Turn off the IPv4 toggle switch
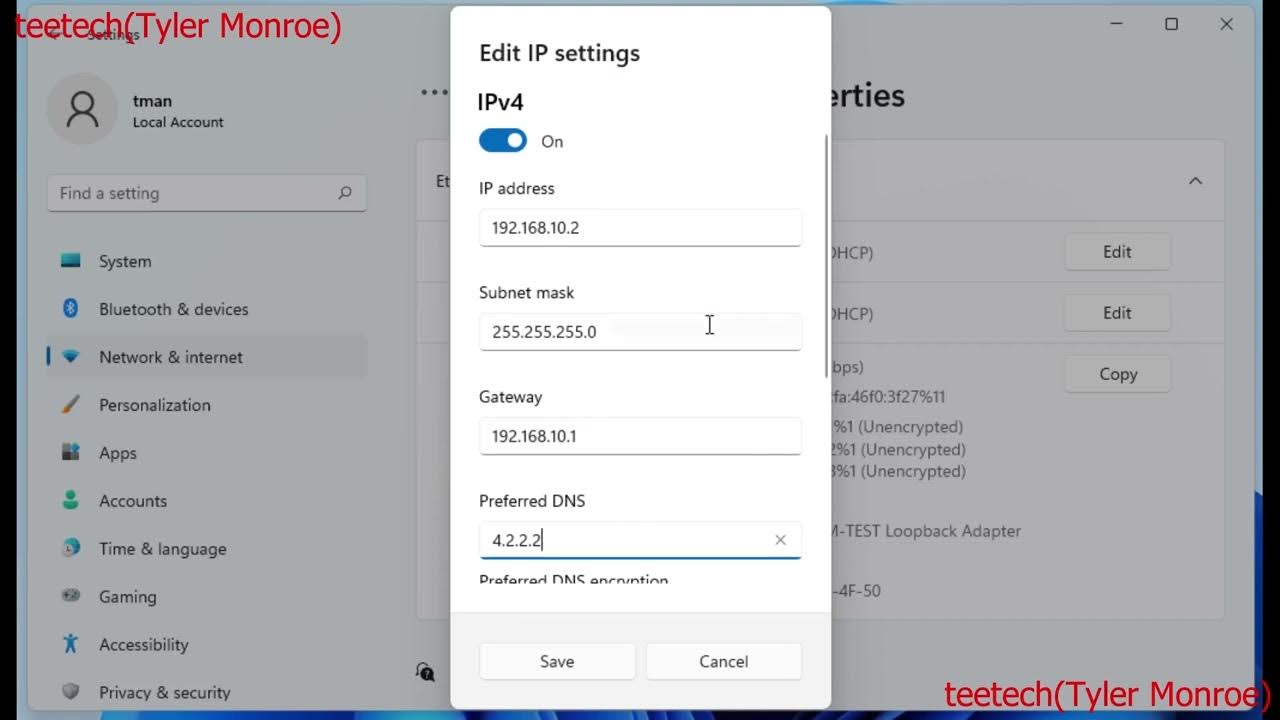The width and height of the screenshot is (1280, 720). tap(502, 141)
